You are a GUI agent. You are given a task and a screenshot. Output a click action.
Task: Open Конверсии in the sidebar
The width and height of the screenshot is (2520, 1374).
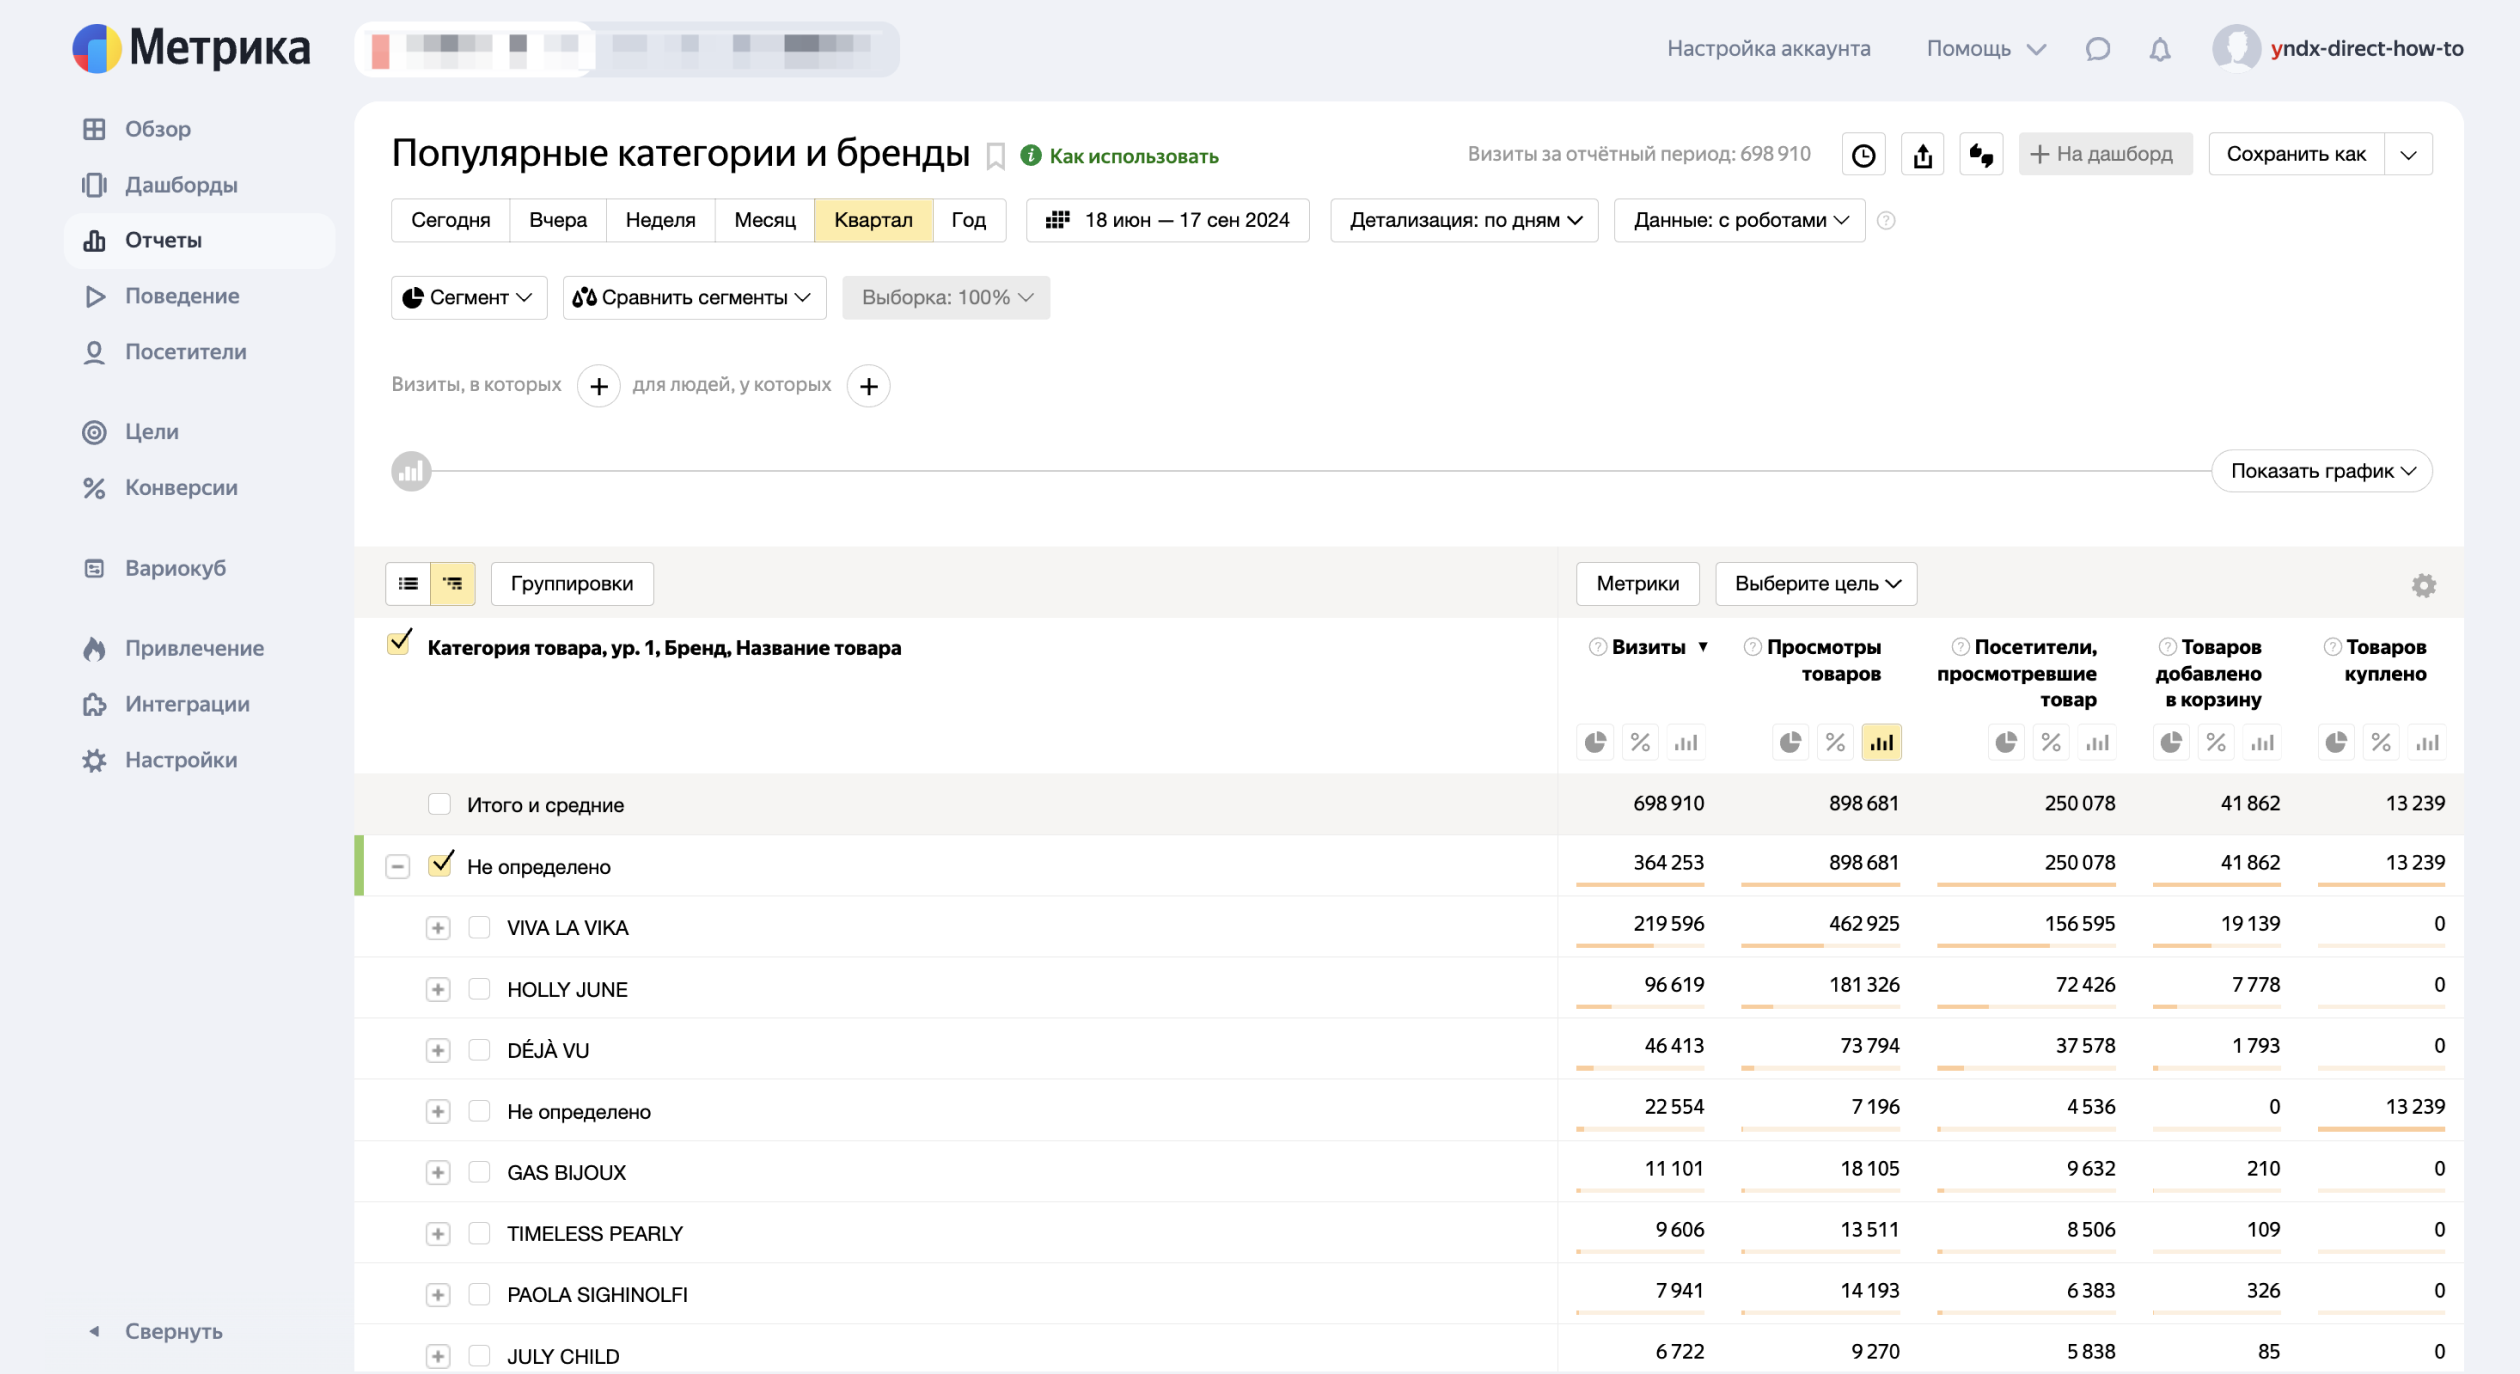(x=181, y=488)
